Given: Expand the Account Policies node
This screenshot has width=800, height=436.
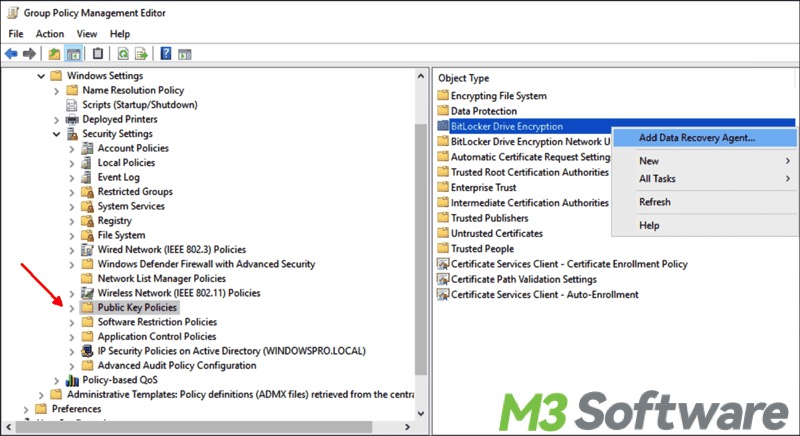Looking at the screenshot, I should 72,149.
